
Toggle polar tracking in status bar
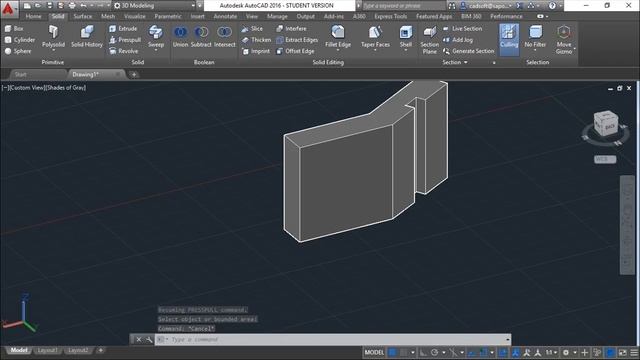435,352
